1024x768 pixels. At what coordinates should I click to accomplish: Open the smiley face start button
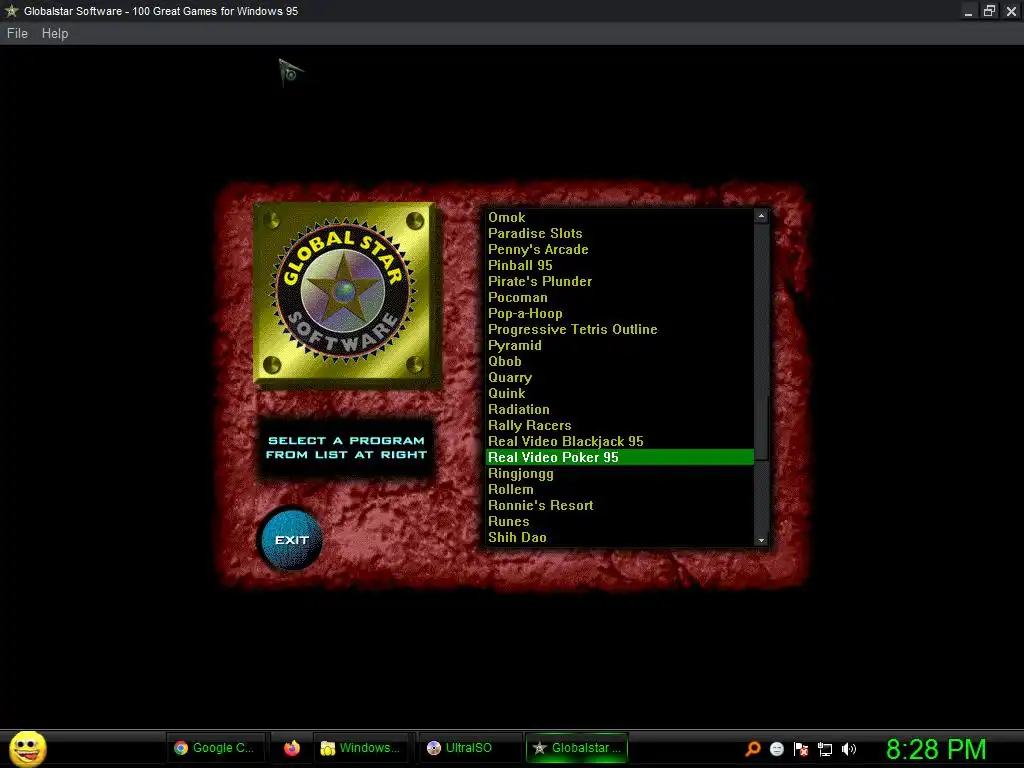pos(27,748)
